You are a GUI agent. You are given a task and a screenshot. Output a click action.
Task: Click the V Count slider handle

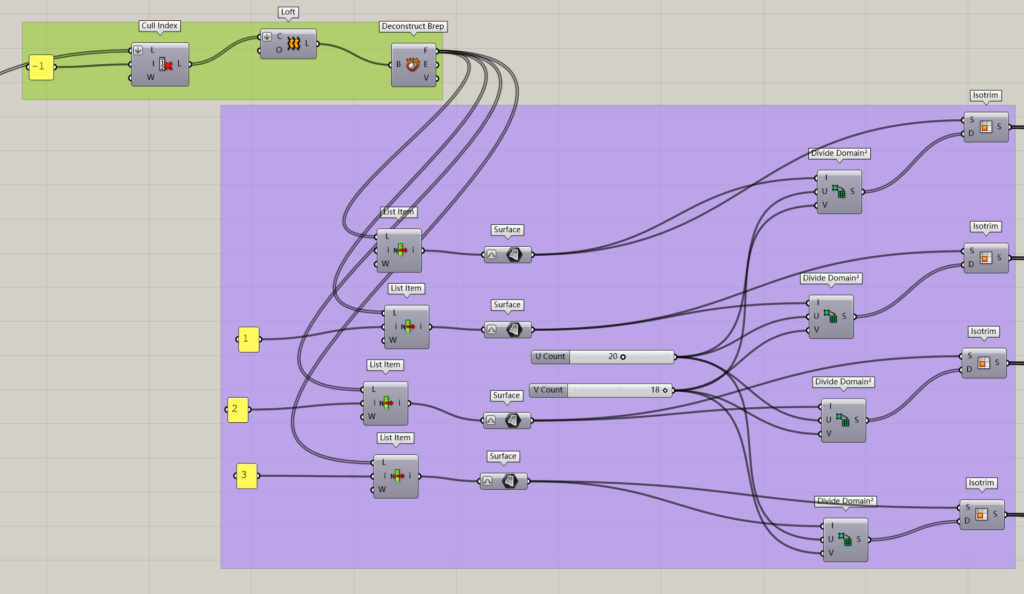point(664,390)
